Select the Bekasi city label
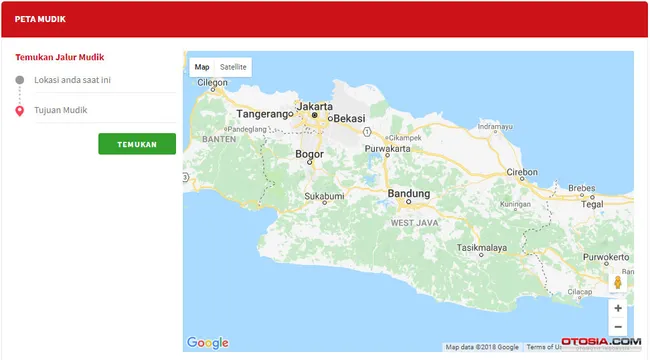650x360 pixels. [x=349, y=119]
